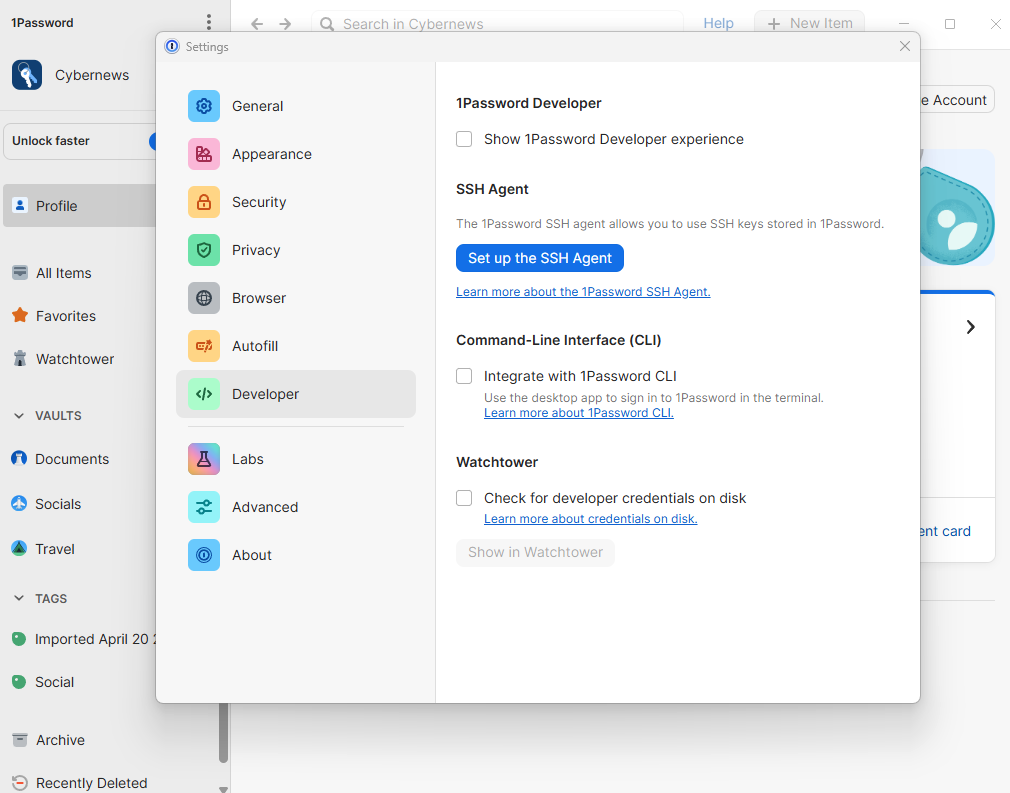Open the Labs flask icon
Screen dimensions: 1010x793
[204, 459]
